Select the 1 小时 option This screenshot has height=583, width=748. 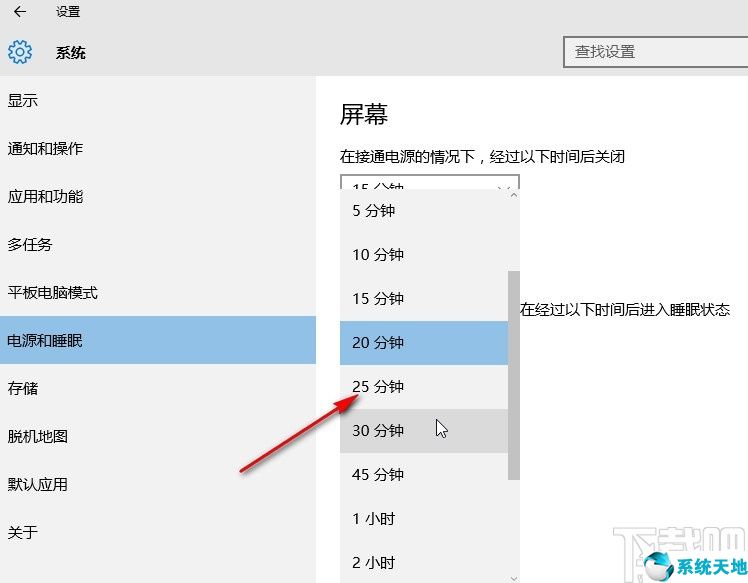[424, 518]
